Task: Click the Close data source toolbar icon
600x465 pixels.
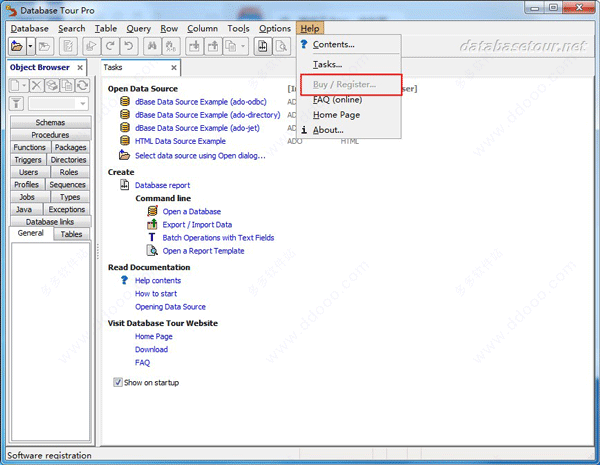Action: (45, 46)
